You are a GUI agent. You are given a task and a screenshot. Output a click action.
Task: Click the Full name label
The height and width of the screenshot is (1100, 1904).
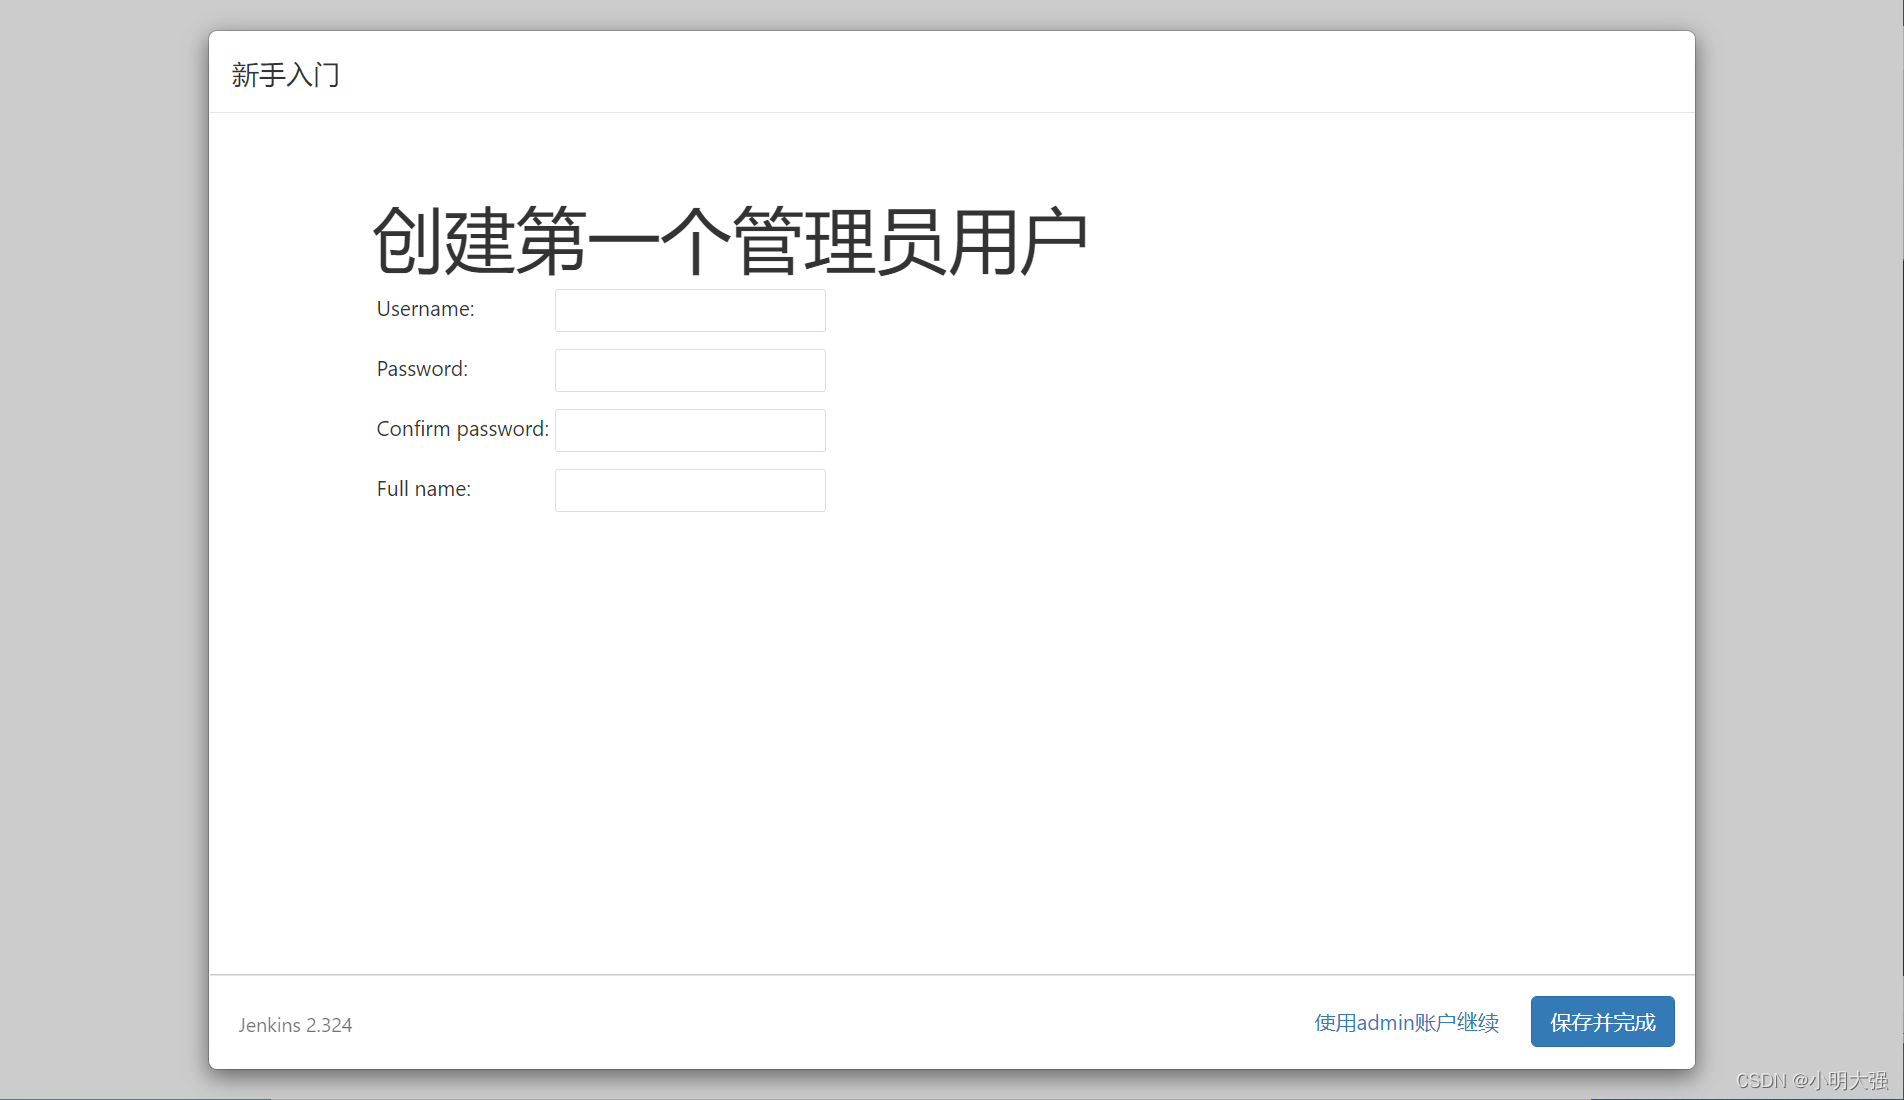click(x=423, y=488)
